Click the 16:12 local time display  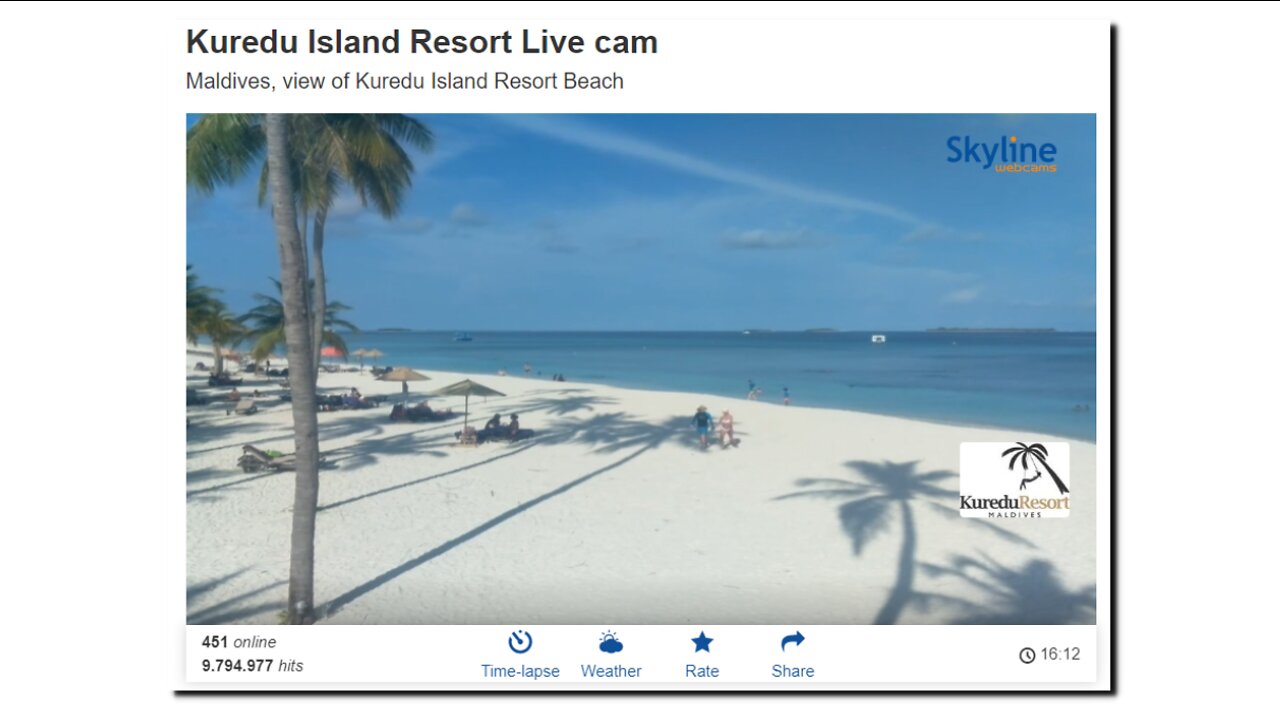1060,655
